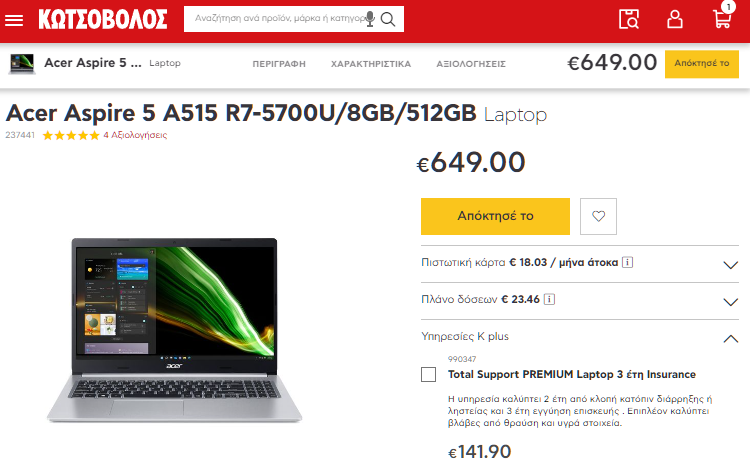
Task: Go to ΧΑΡΑΚΤΗΡΙΣΤΙΚΑ tab
Action: point(371,64)
